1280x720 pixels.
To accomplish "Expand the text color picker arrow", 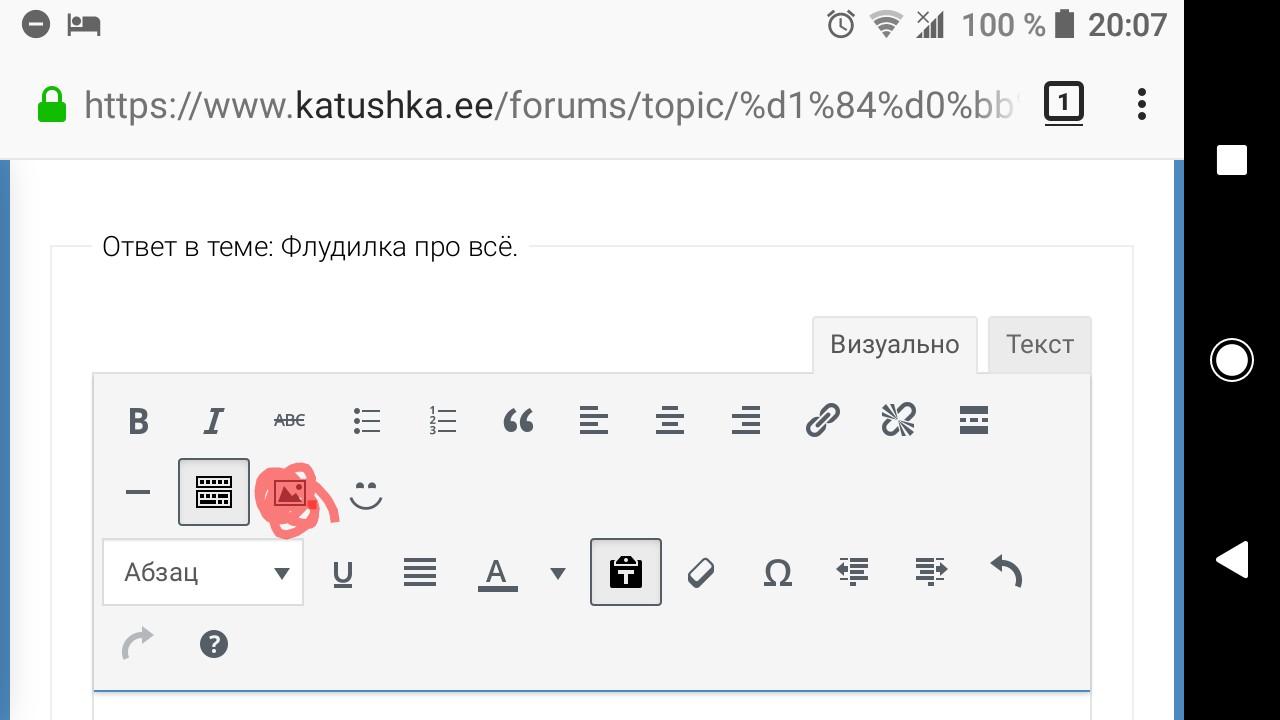I will point(558,573).
